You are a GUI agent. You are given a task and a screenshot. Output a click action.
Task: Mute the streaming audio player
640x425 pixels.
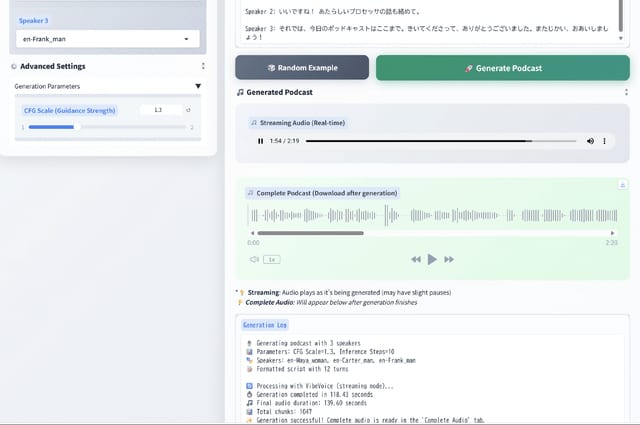[x=590, y=141]
